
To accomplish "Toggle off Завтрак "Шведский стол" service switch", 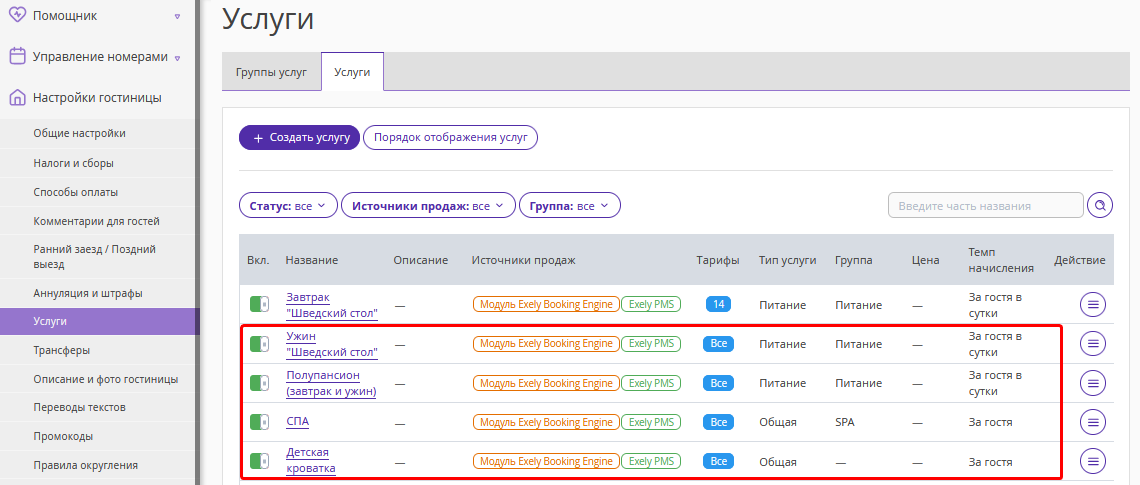I will coord(260,304).
